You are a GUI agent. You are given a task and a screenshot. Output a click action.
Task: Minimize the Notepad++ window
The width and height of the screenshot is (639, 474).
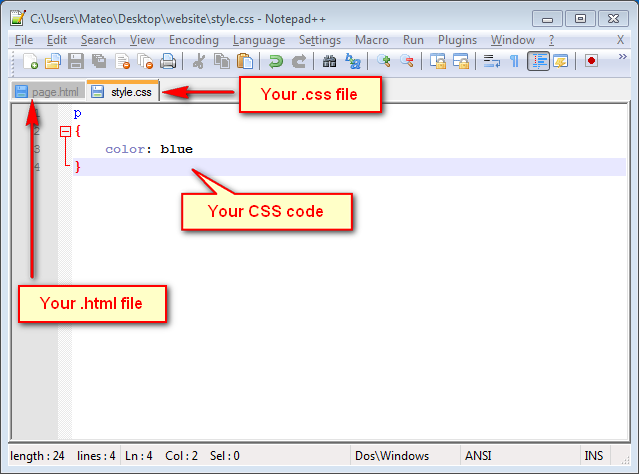[x=547, y=19]
